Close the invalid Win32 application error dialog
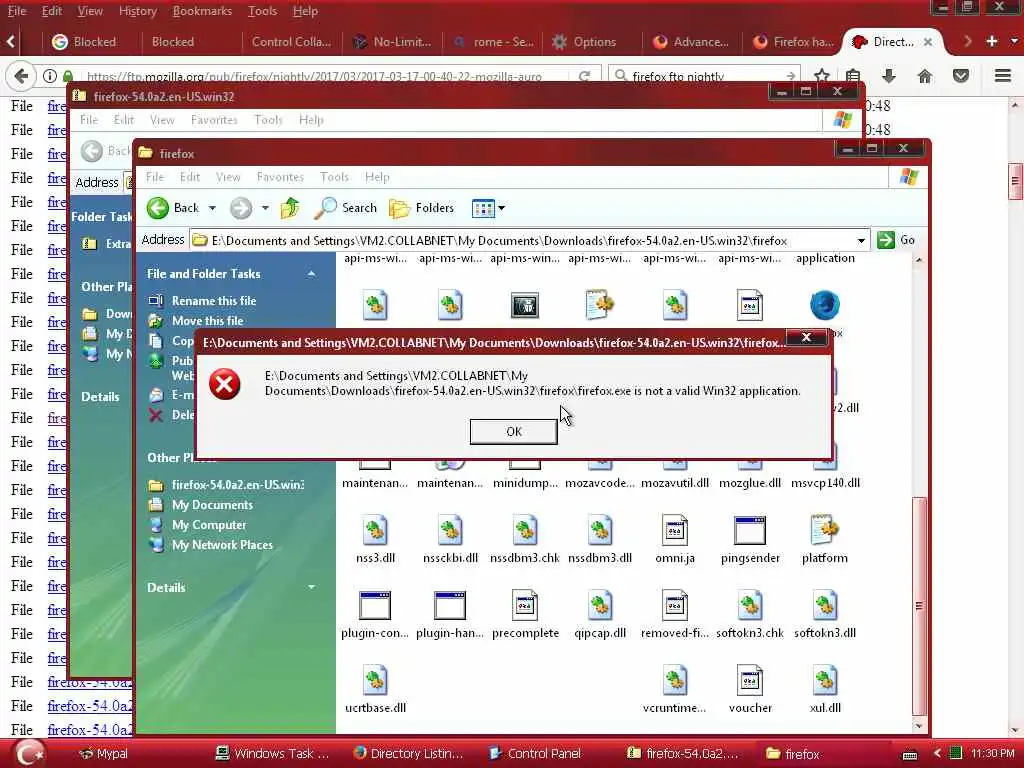Screen dimensions: 1024x768 pyautogui.click(x=806, y=338)
